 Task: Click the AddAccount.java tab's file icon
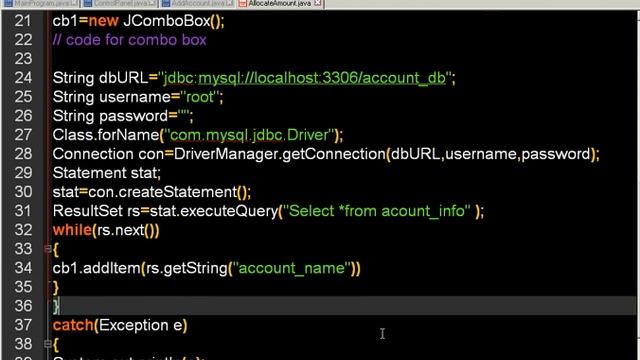166,3
